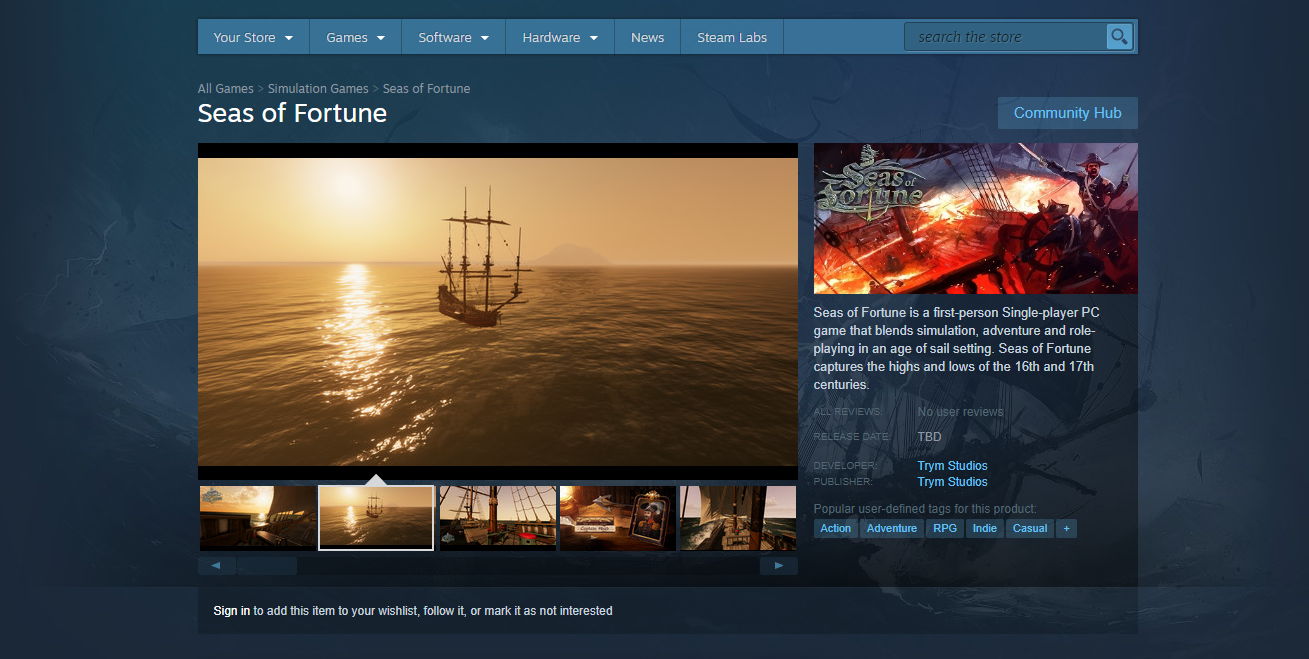The height and width of the screenshot is (659, 1309).
Task: Expand the Hardware dropdown menu
Action: [x=560, y=37]
